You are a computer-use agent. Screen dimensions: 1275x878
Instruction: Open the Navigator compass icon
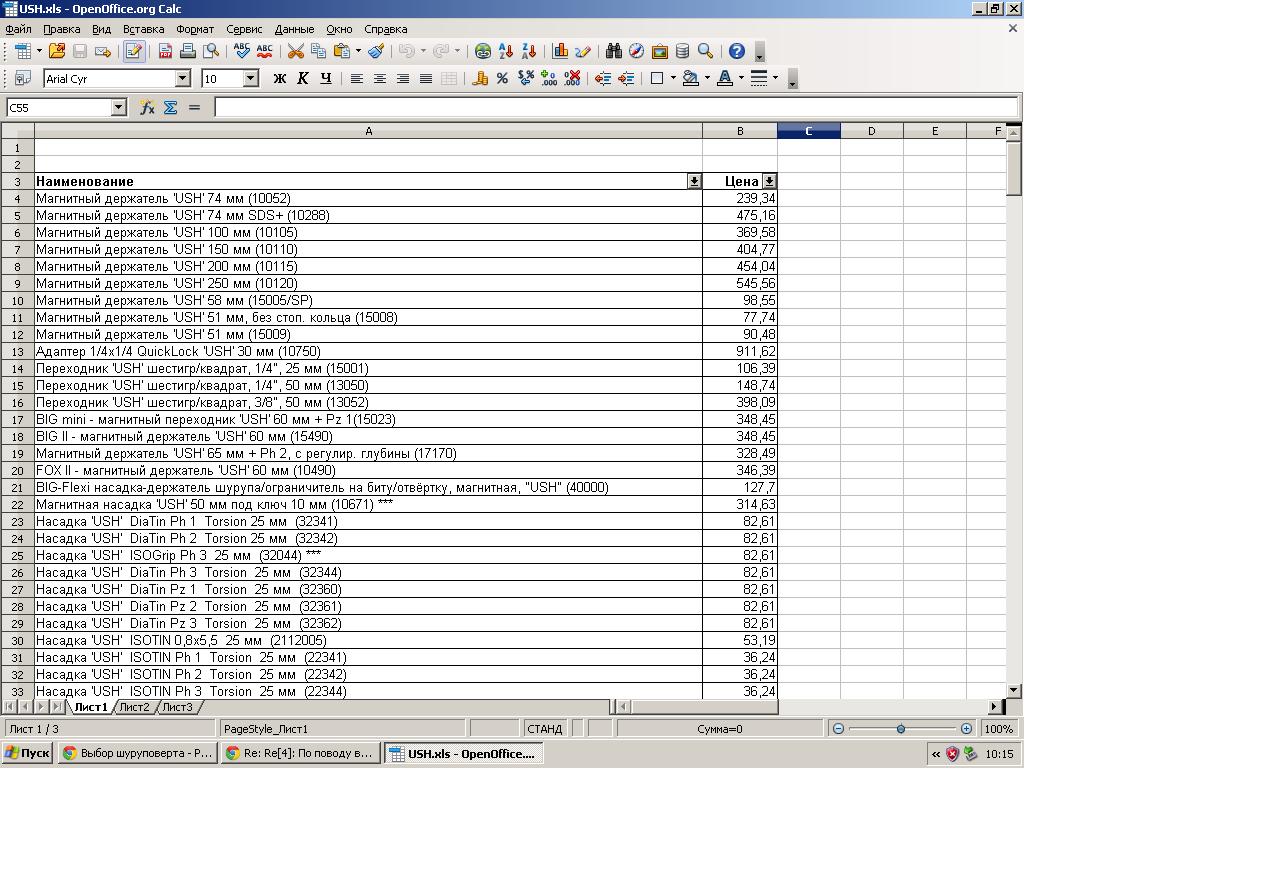pyautogui.click(x=636, y=51)
